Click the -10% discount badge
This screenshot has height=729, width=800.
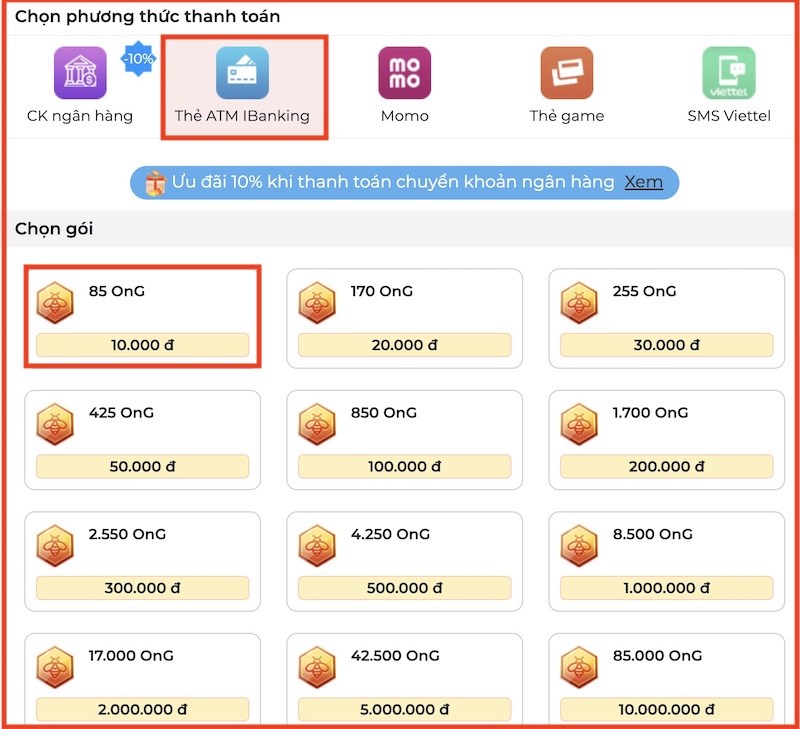tap(138, 59)
